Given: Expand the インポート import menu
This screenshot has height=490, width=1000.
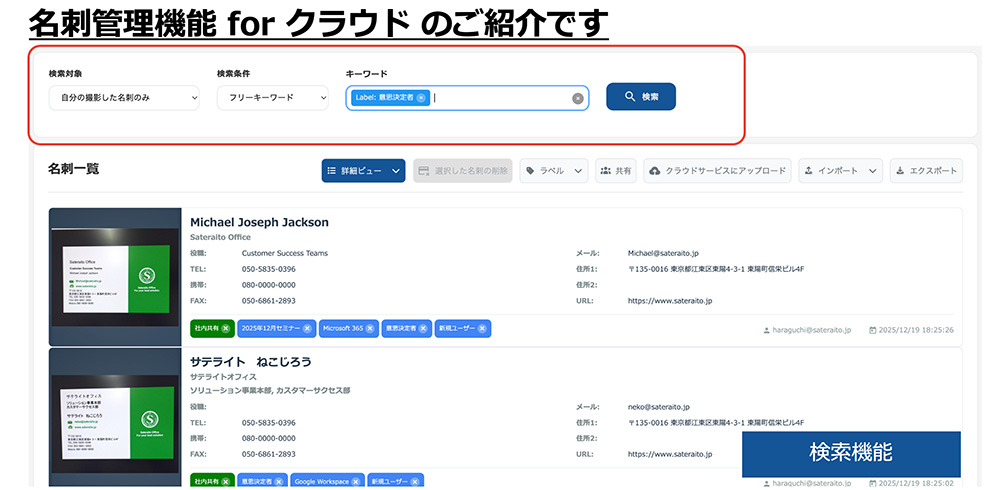Looking at the screenshot, I should pos(841,171).
